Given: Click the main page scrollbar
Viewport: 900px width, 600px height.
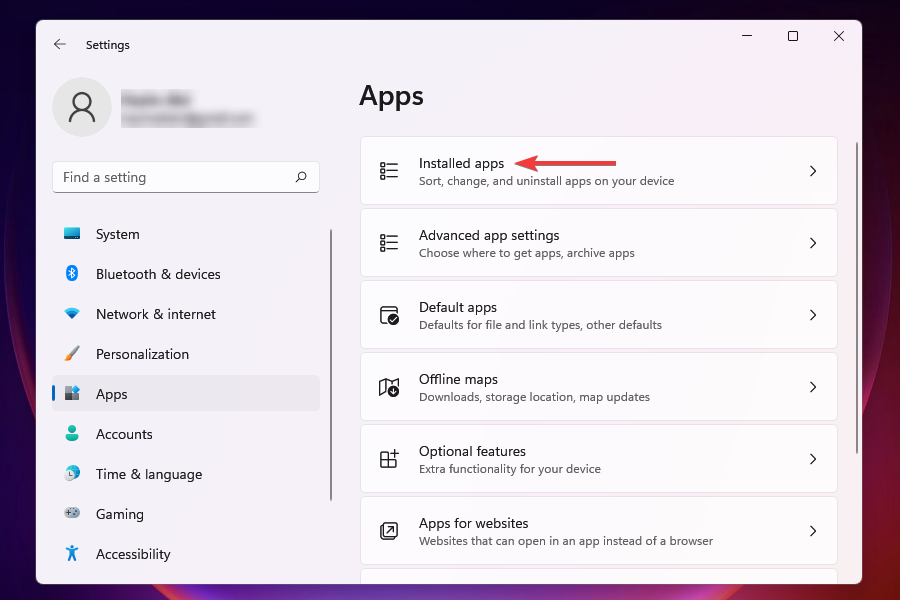Looking at the screenshot, I should point(856,297).
